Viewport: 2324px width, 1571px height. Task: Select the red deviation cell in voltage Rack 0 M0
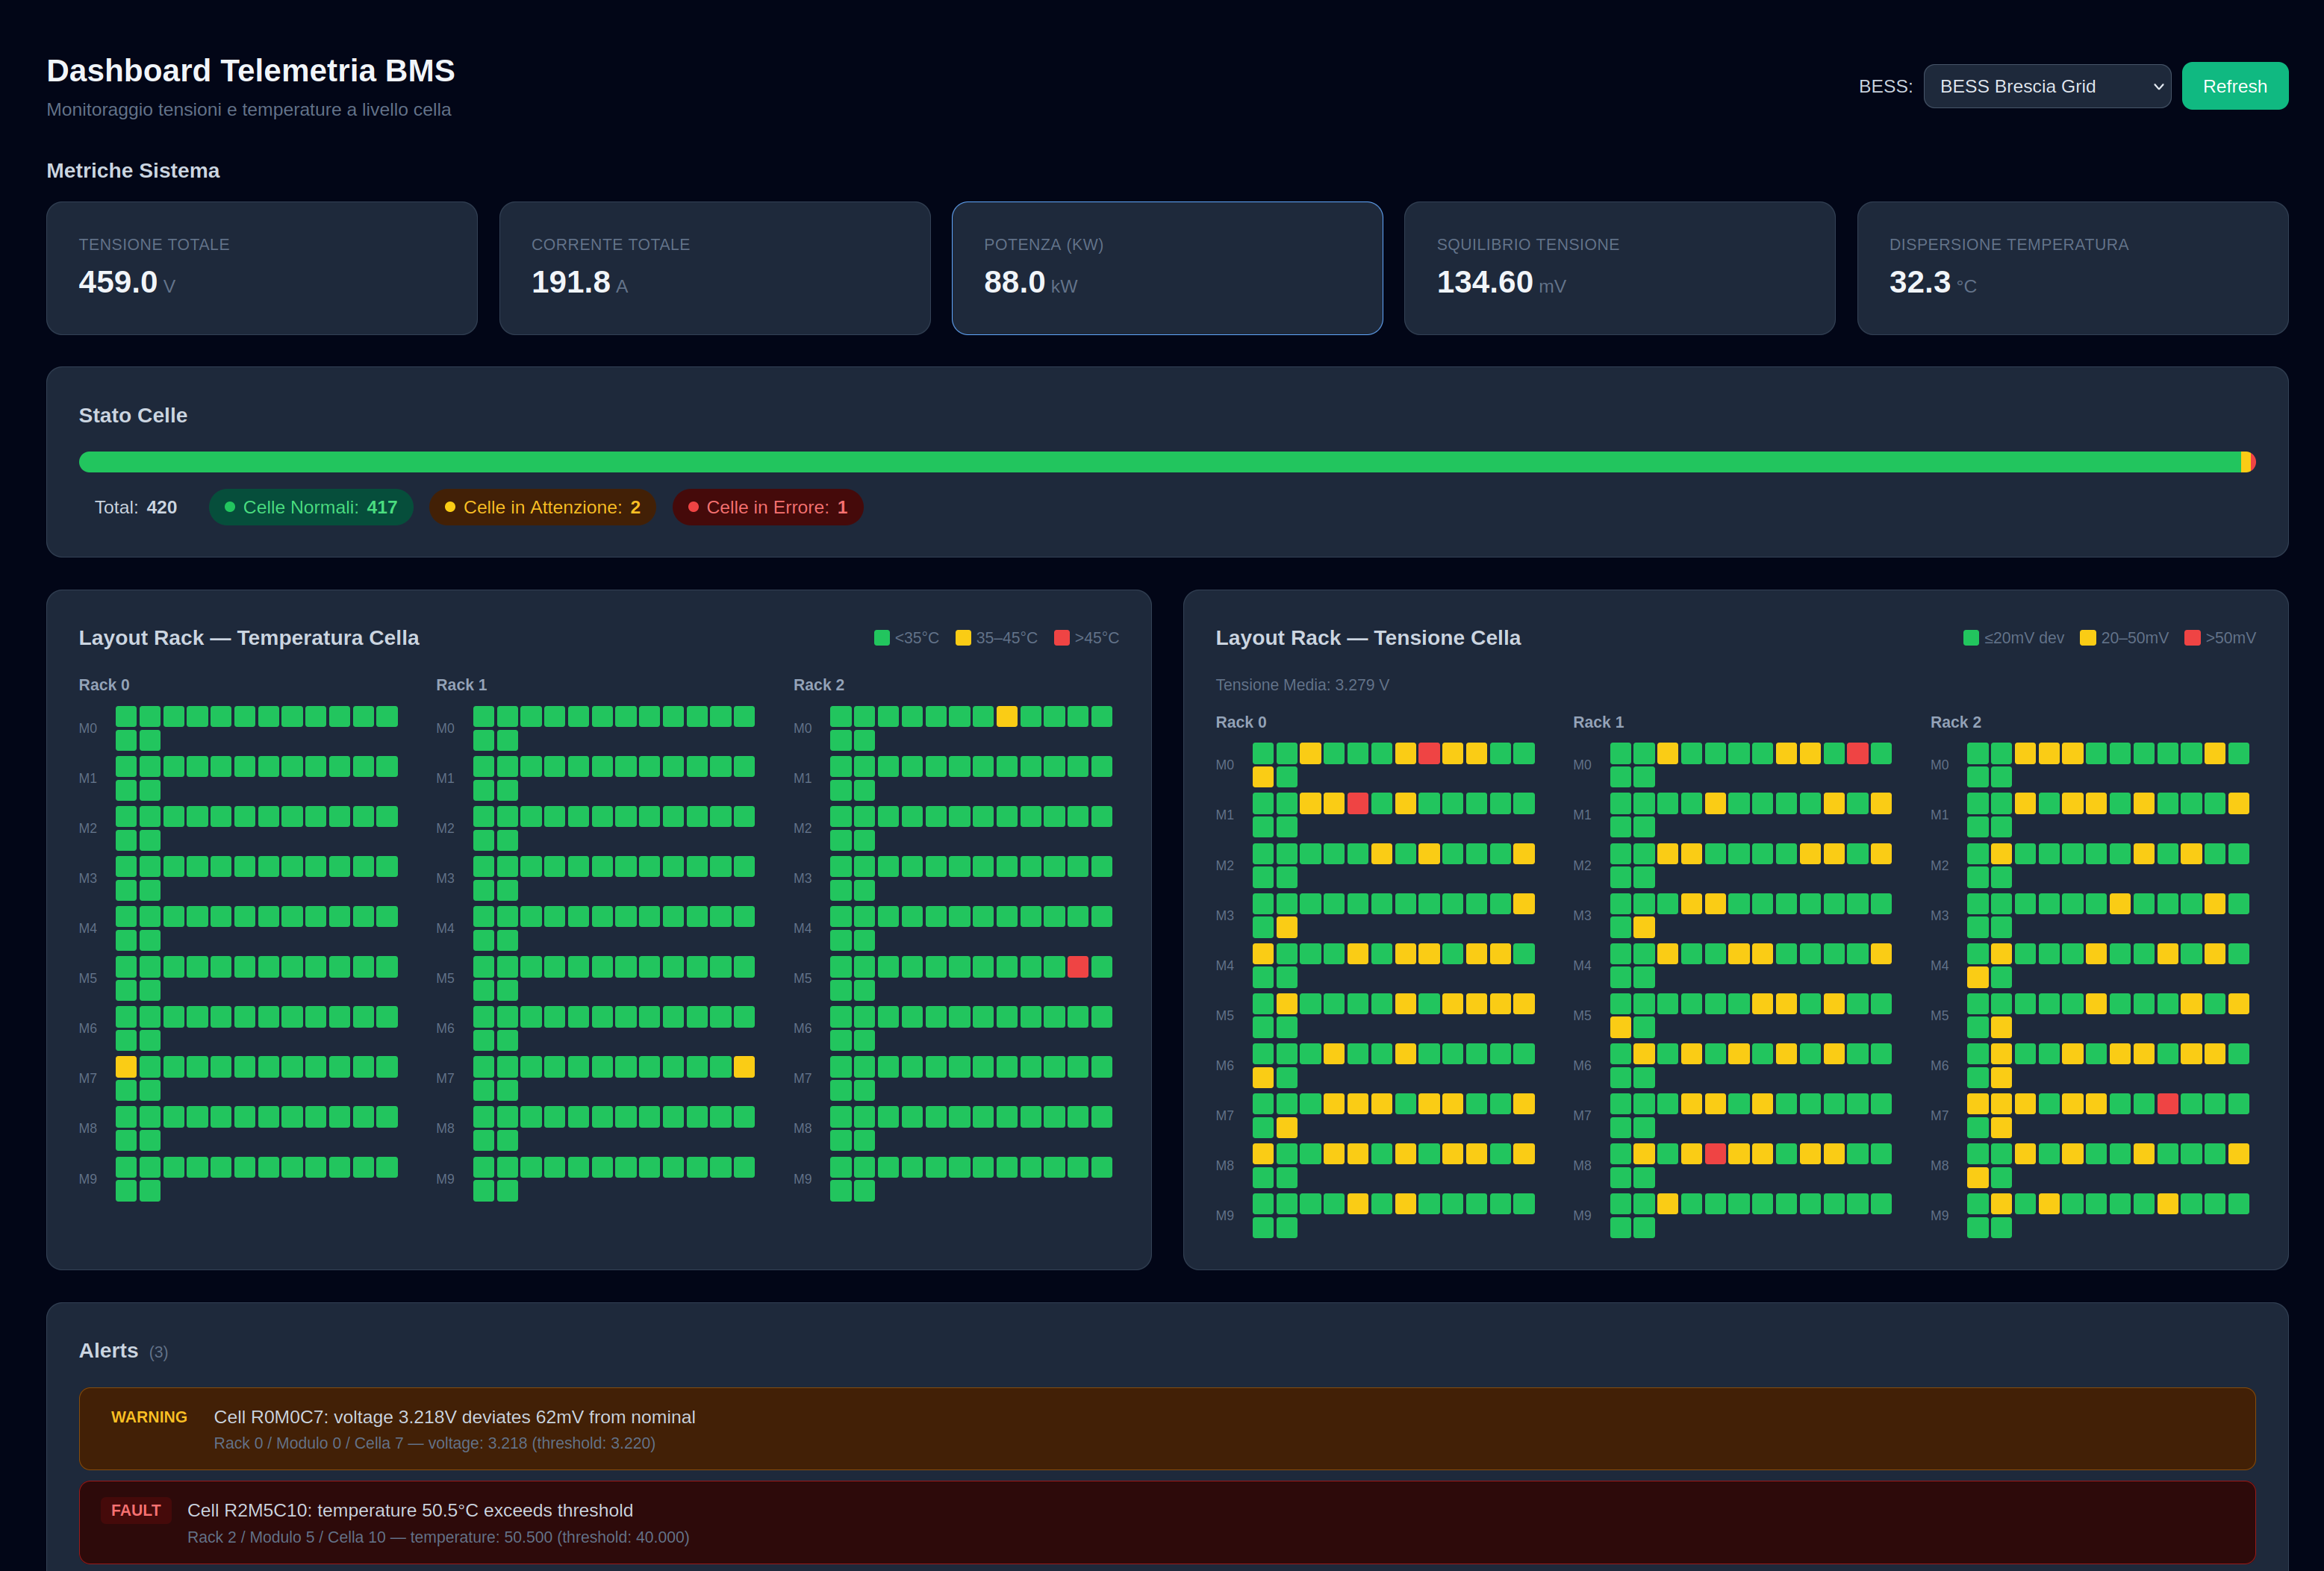1430,753
